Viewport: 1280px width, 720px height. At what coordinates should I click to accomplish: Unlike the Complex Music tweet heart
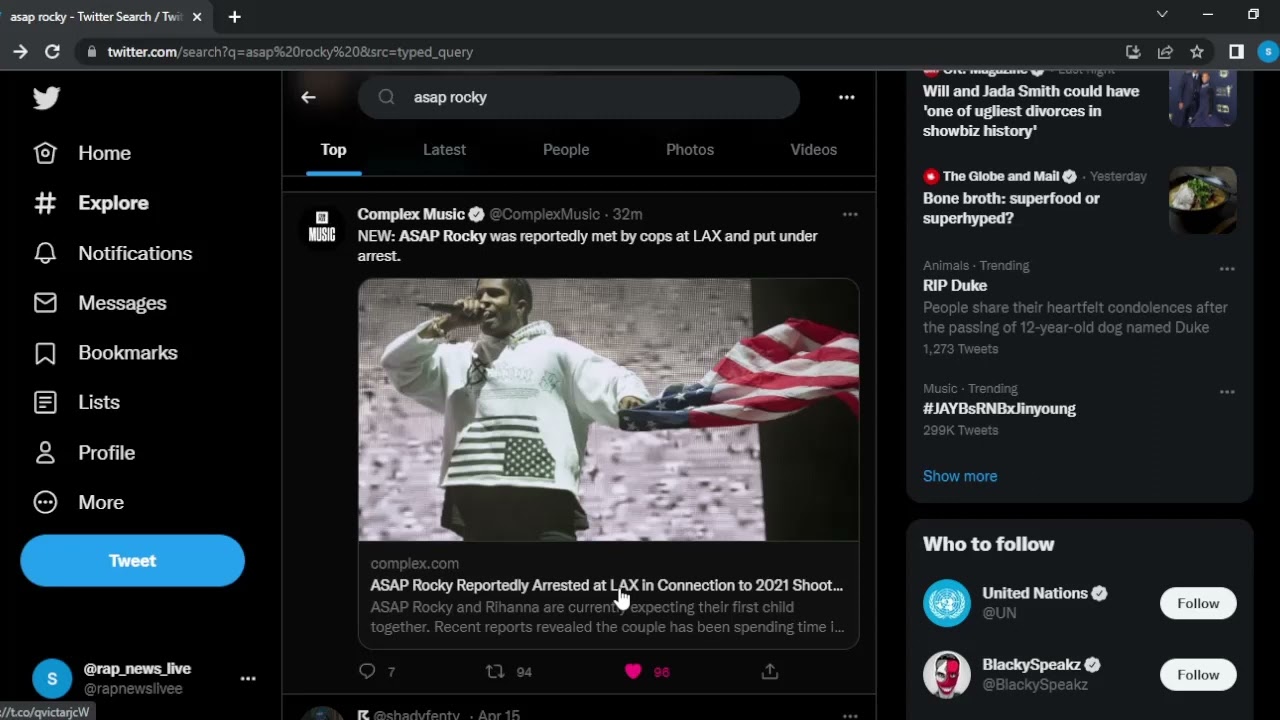pyautogui.click(x=632, y=672)
